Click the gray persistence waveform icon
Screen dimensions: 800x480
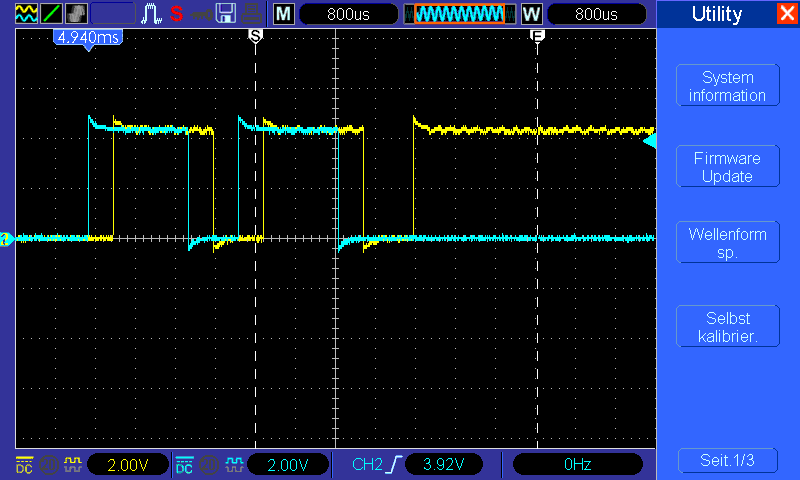(x=77, y=13)
